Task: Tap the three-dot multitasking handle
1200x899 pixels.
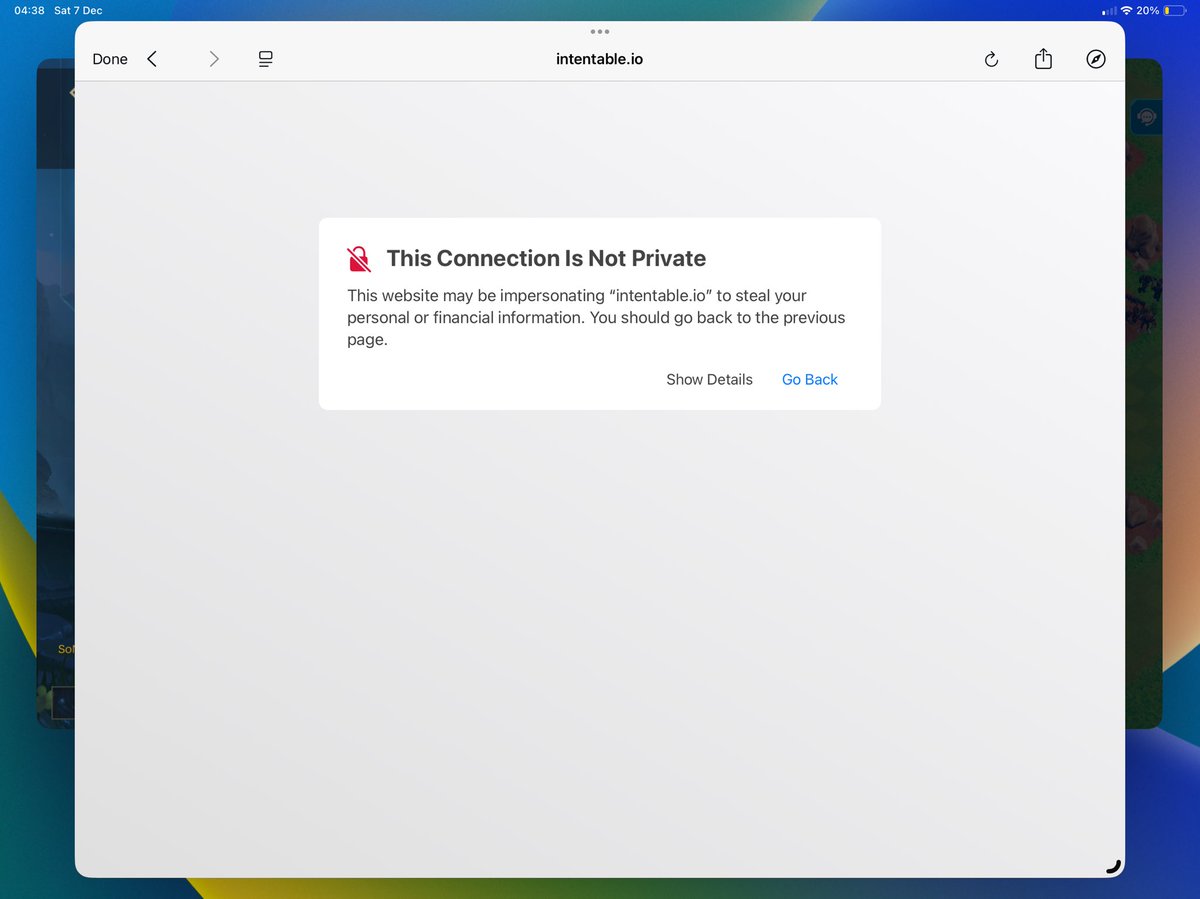Action: click(600, 32)
